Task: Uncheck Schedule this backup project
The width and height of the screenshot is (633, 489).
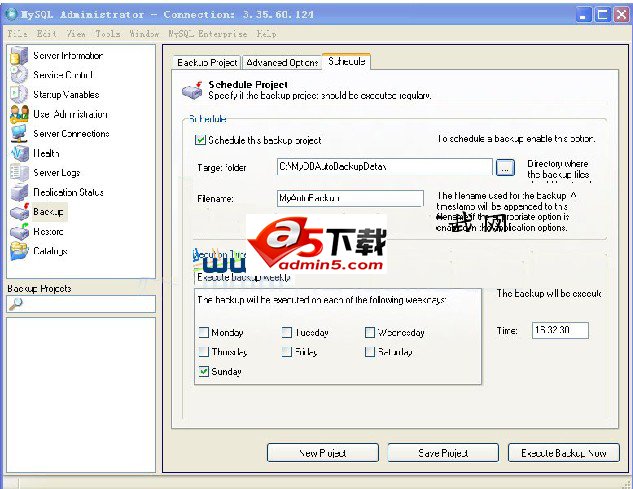Action: [x=200, y=140]
